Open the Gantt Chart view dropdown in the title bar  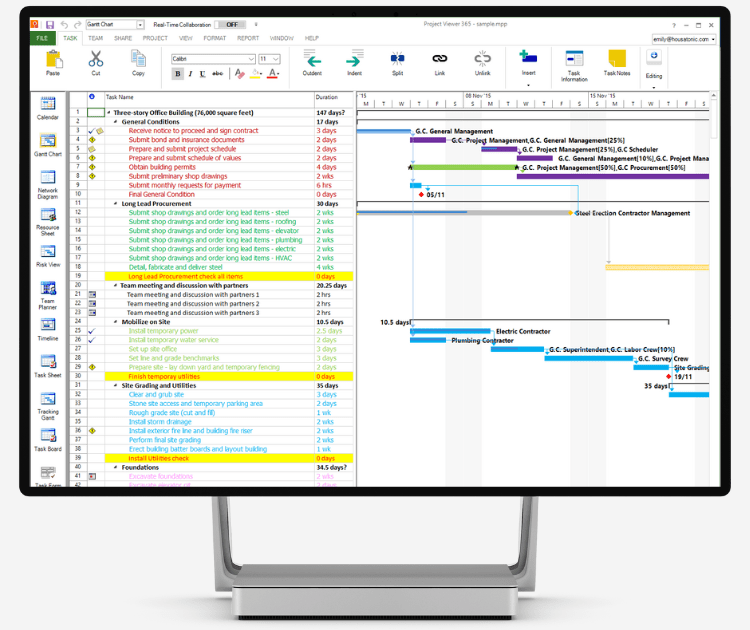point(140,24)
